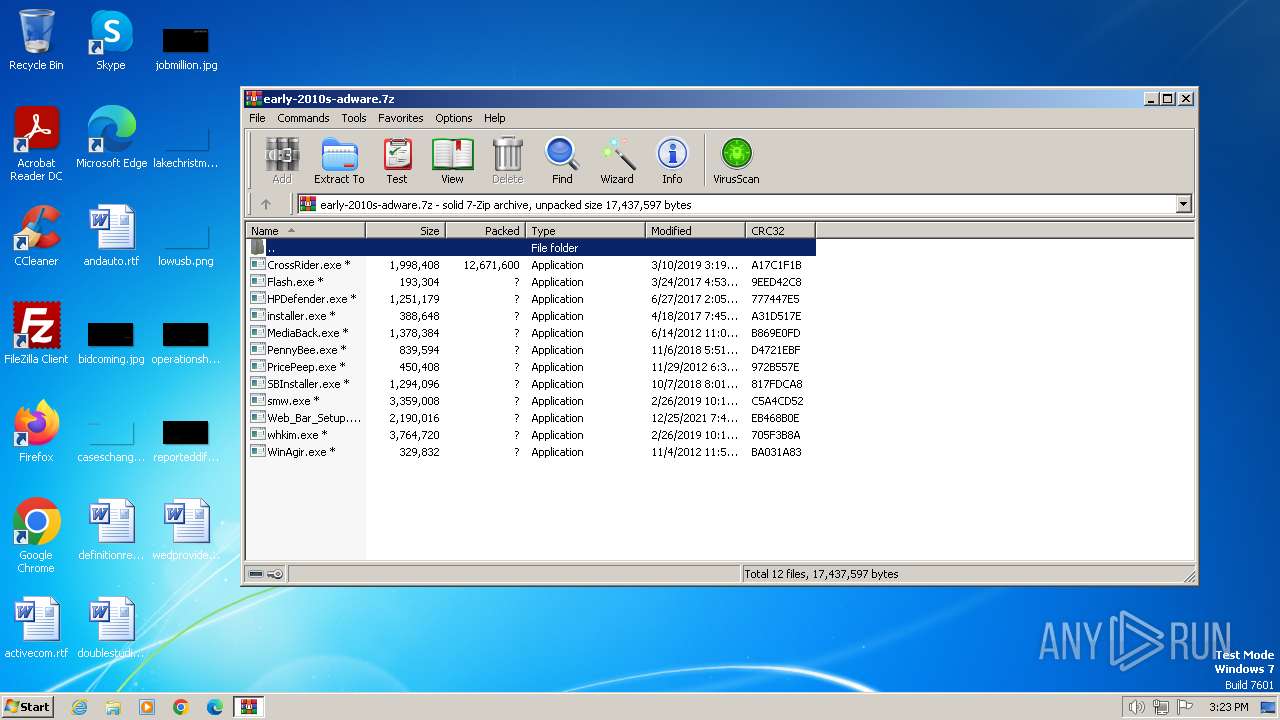The width and height of the screenshot is (1280, 720).
Task: Select PricePeep.exe file
Action: tap(531, 367)
